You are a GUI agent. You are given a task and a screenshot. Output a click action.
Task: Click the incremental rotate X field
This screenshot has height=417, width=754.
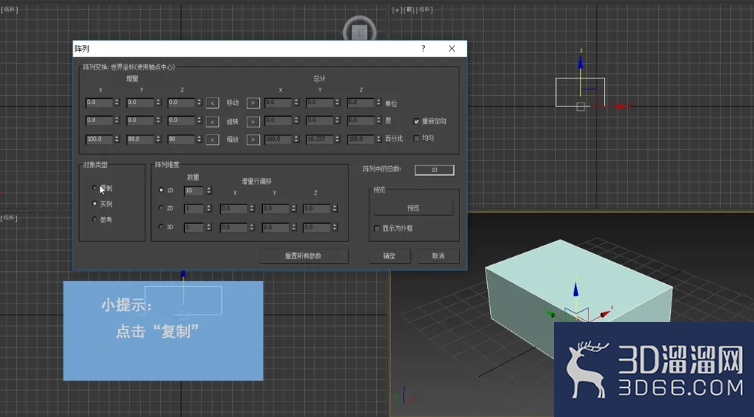click(99, 121)
